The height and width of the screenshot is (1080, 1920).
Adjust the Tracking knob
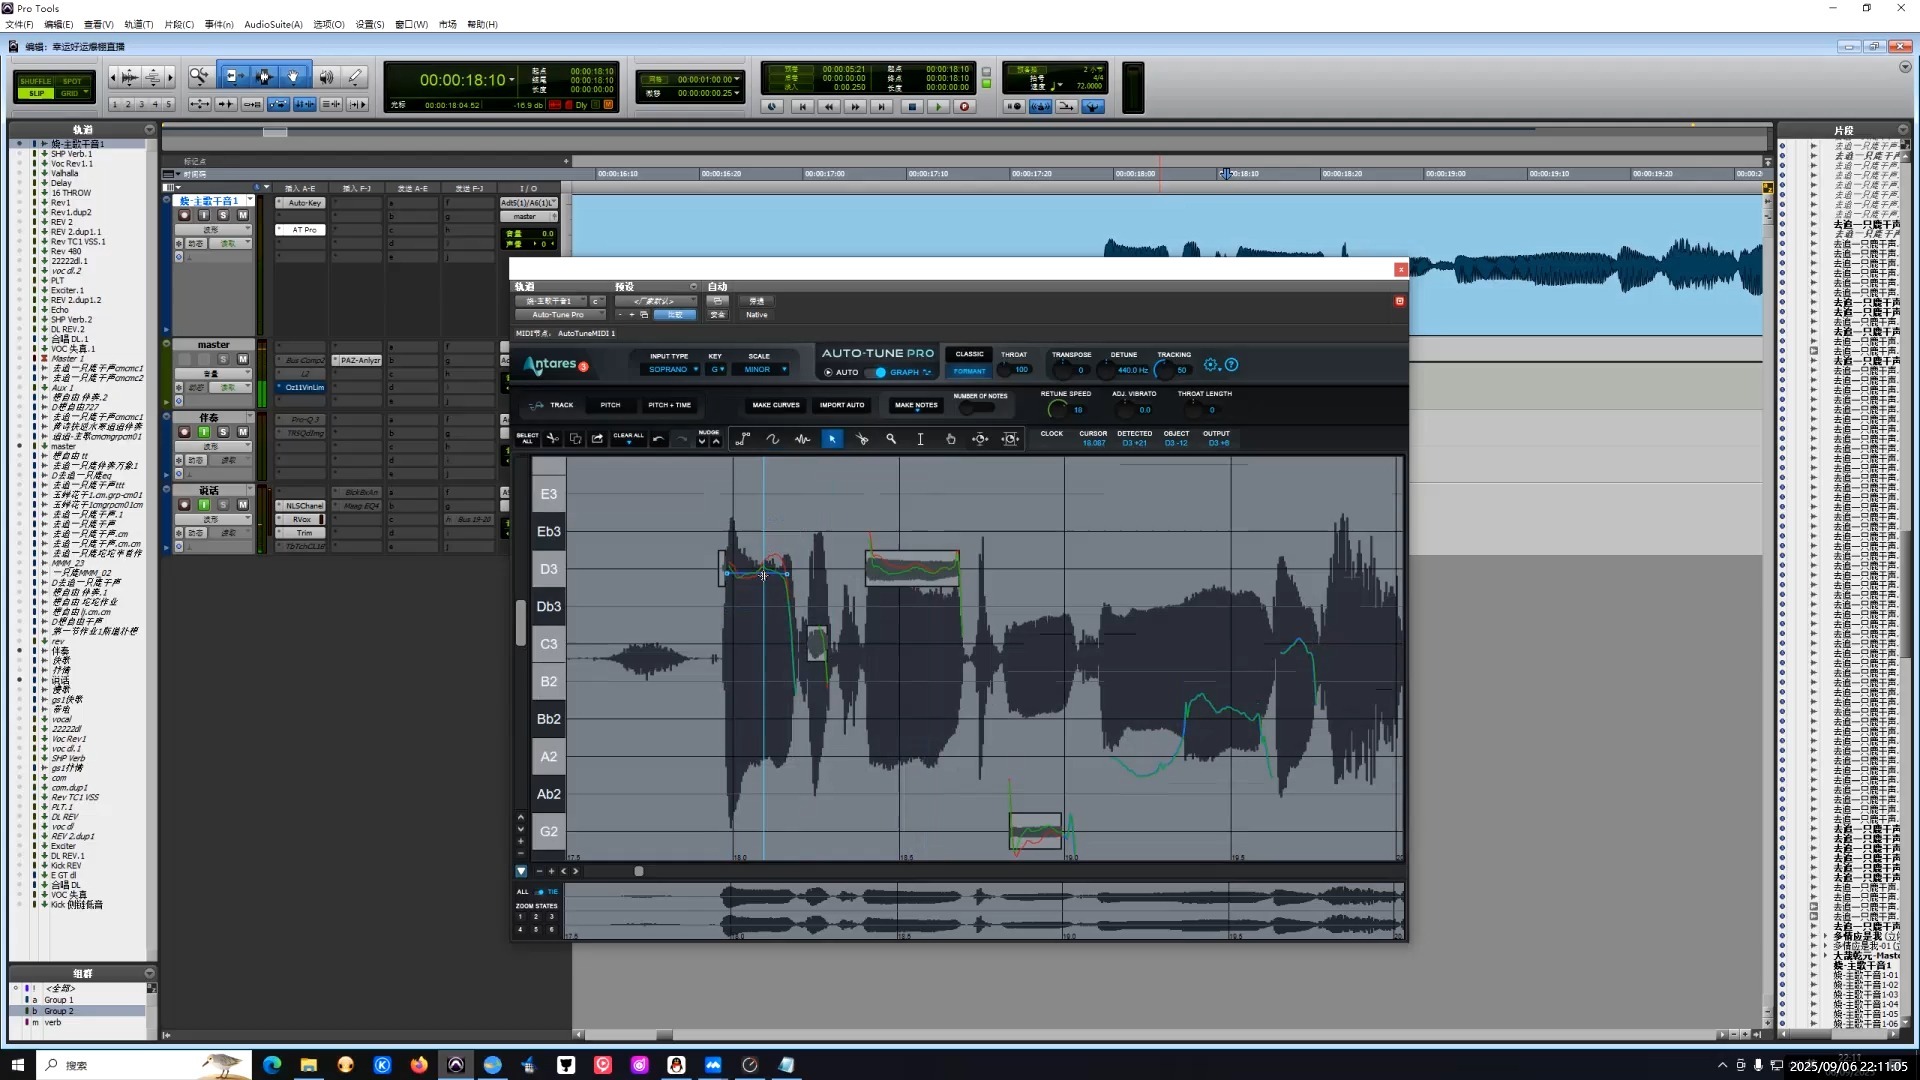click(1164, 370)
